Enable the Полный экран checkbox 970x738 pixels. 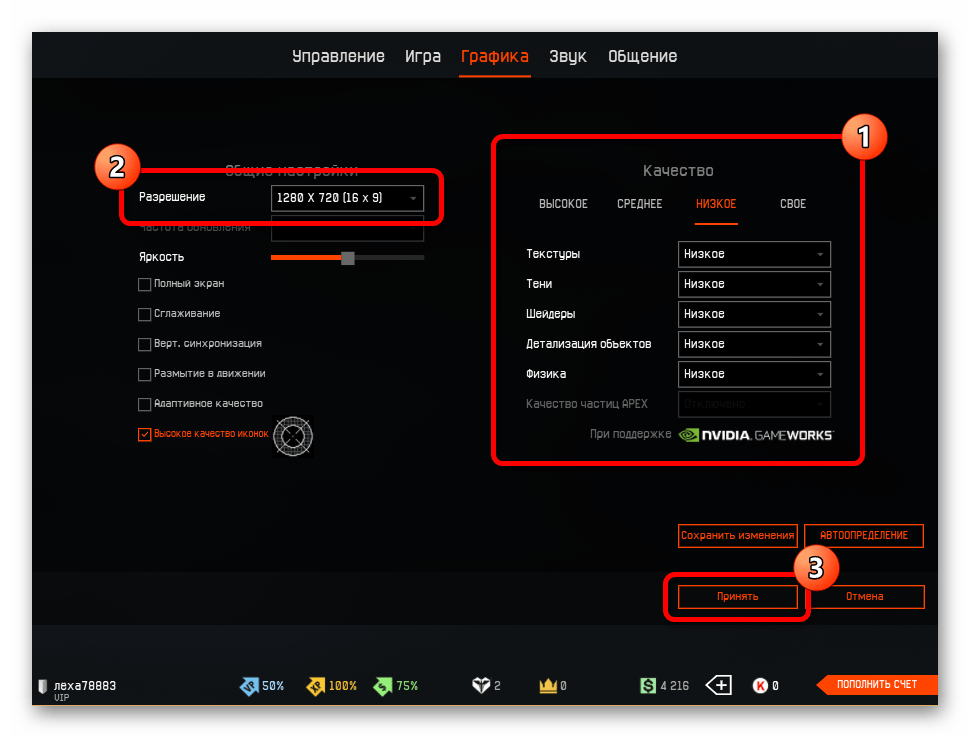tap(145, 284)
